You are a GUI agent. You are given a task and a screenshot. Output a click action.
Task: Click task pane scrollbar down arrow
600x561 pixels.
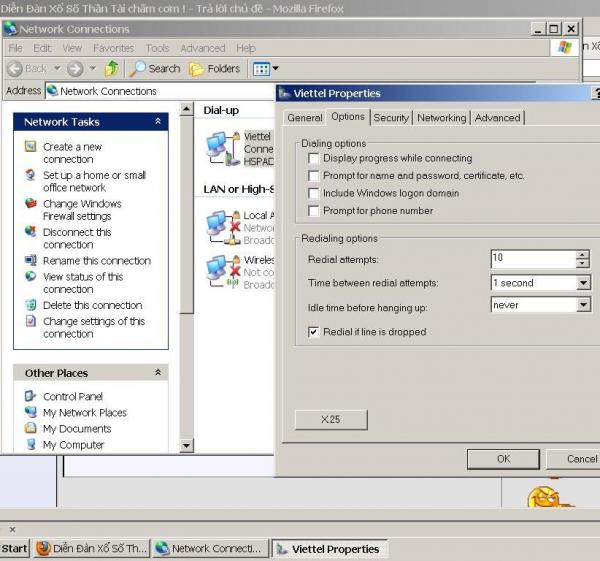coord(186,445)
